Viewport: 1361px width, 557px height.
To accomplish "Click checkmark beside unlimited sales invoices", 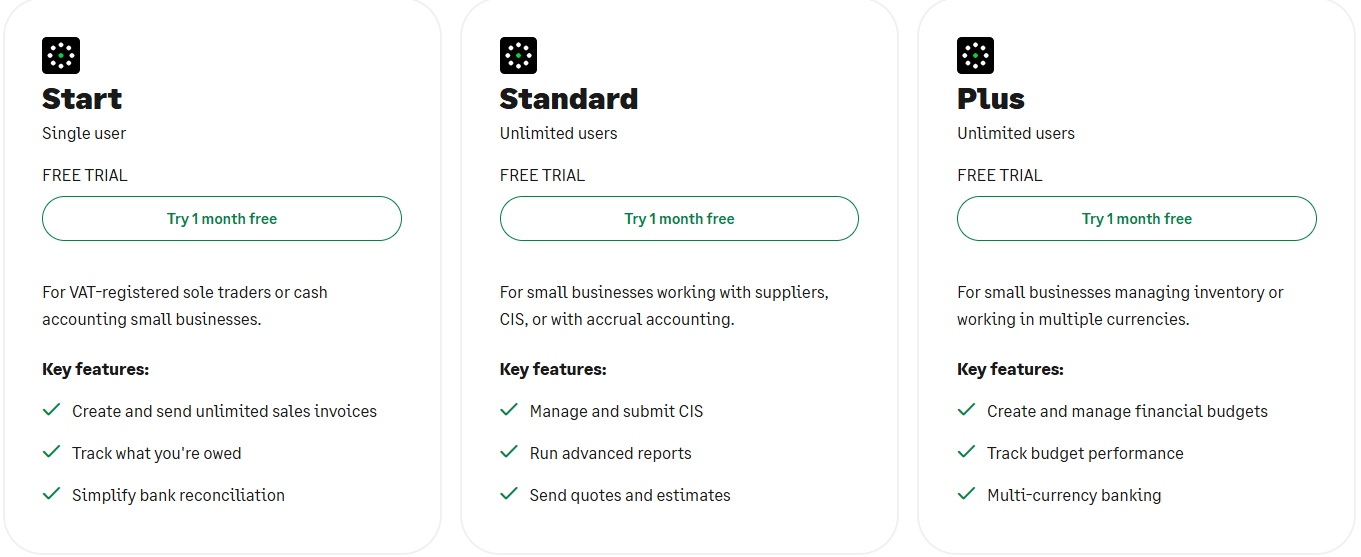I will pos(52,410).
